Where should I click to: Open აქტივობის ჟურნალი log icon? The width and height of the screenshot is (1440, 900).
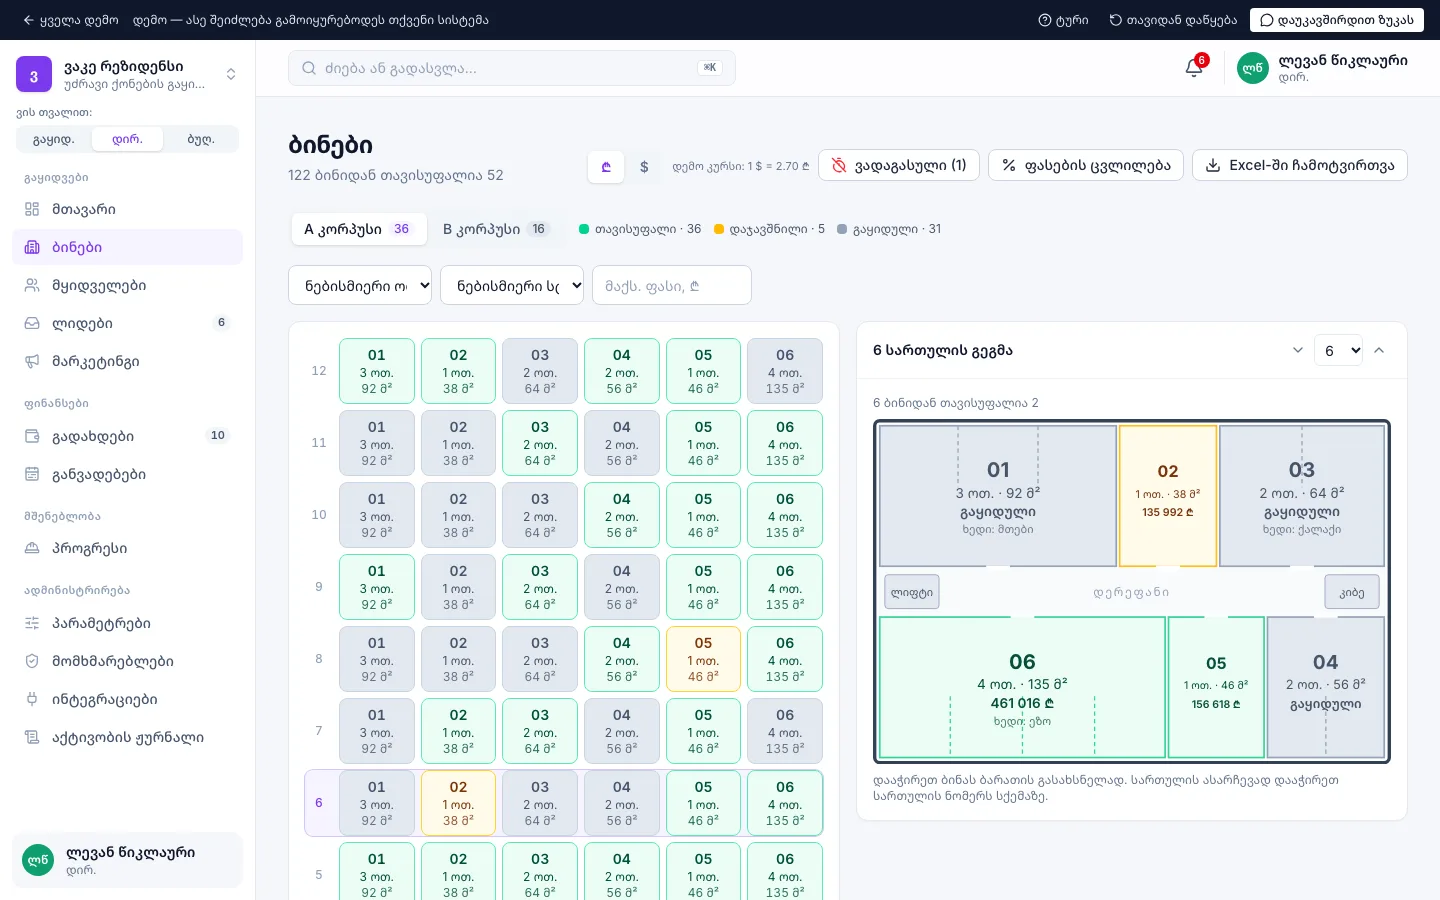(x=32, y=737)
